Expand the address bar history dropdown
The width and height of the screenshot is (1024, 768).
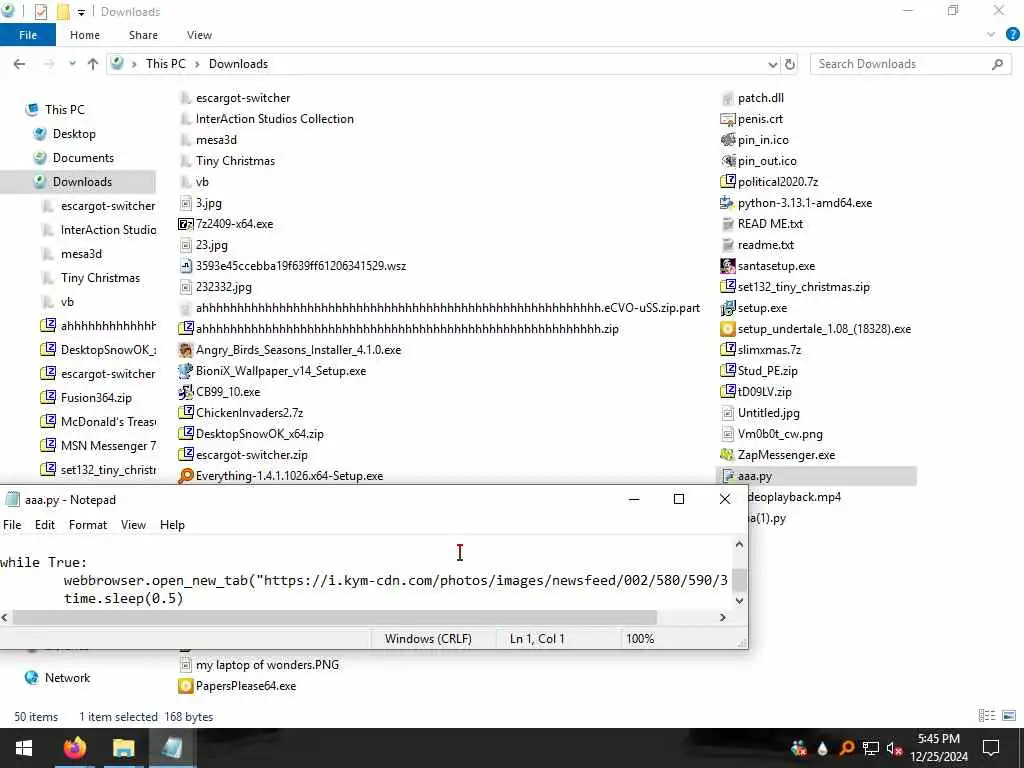[773, 64]
